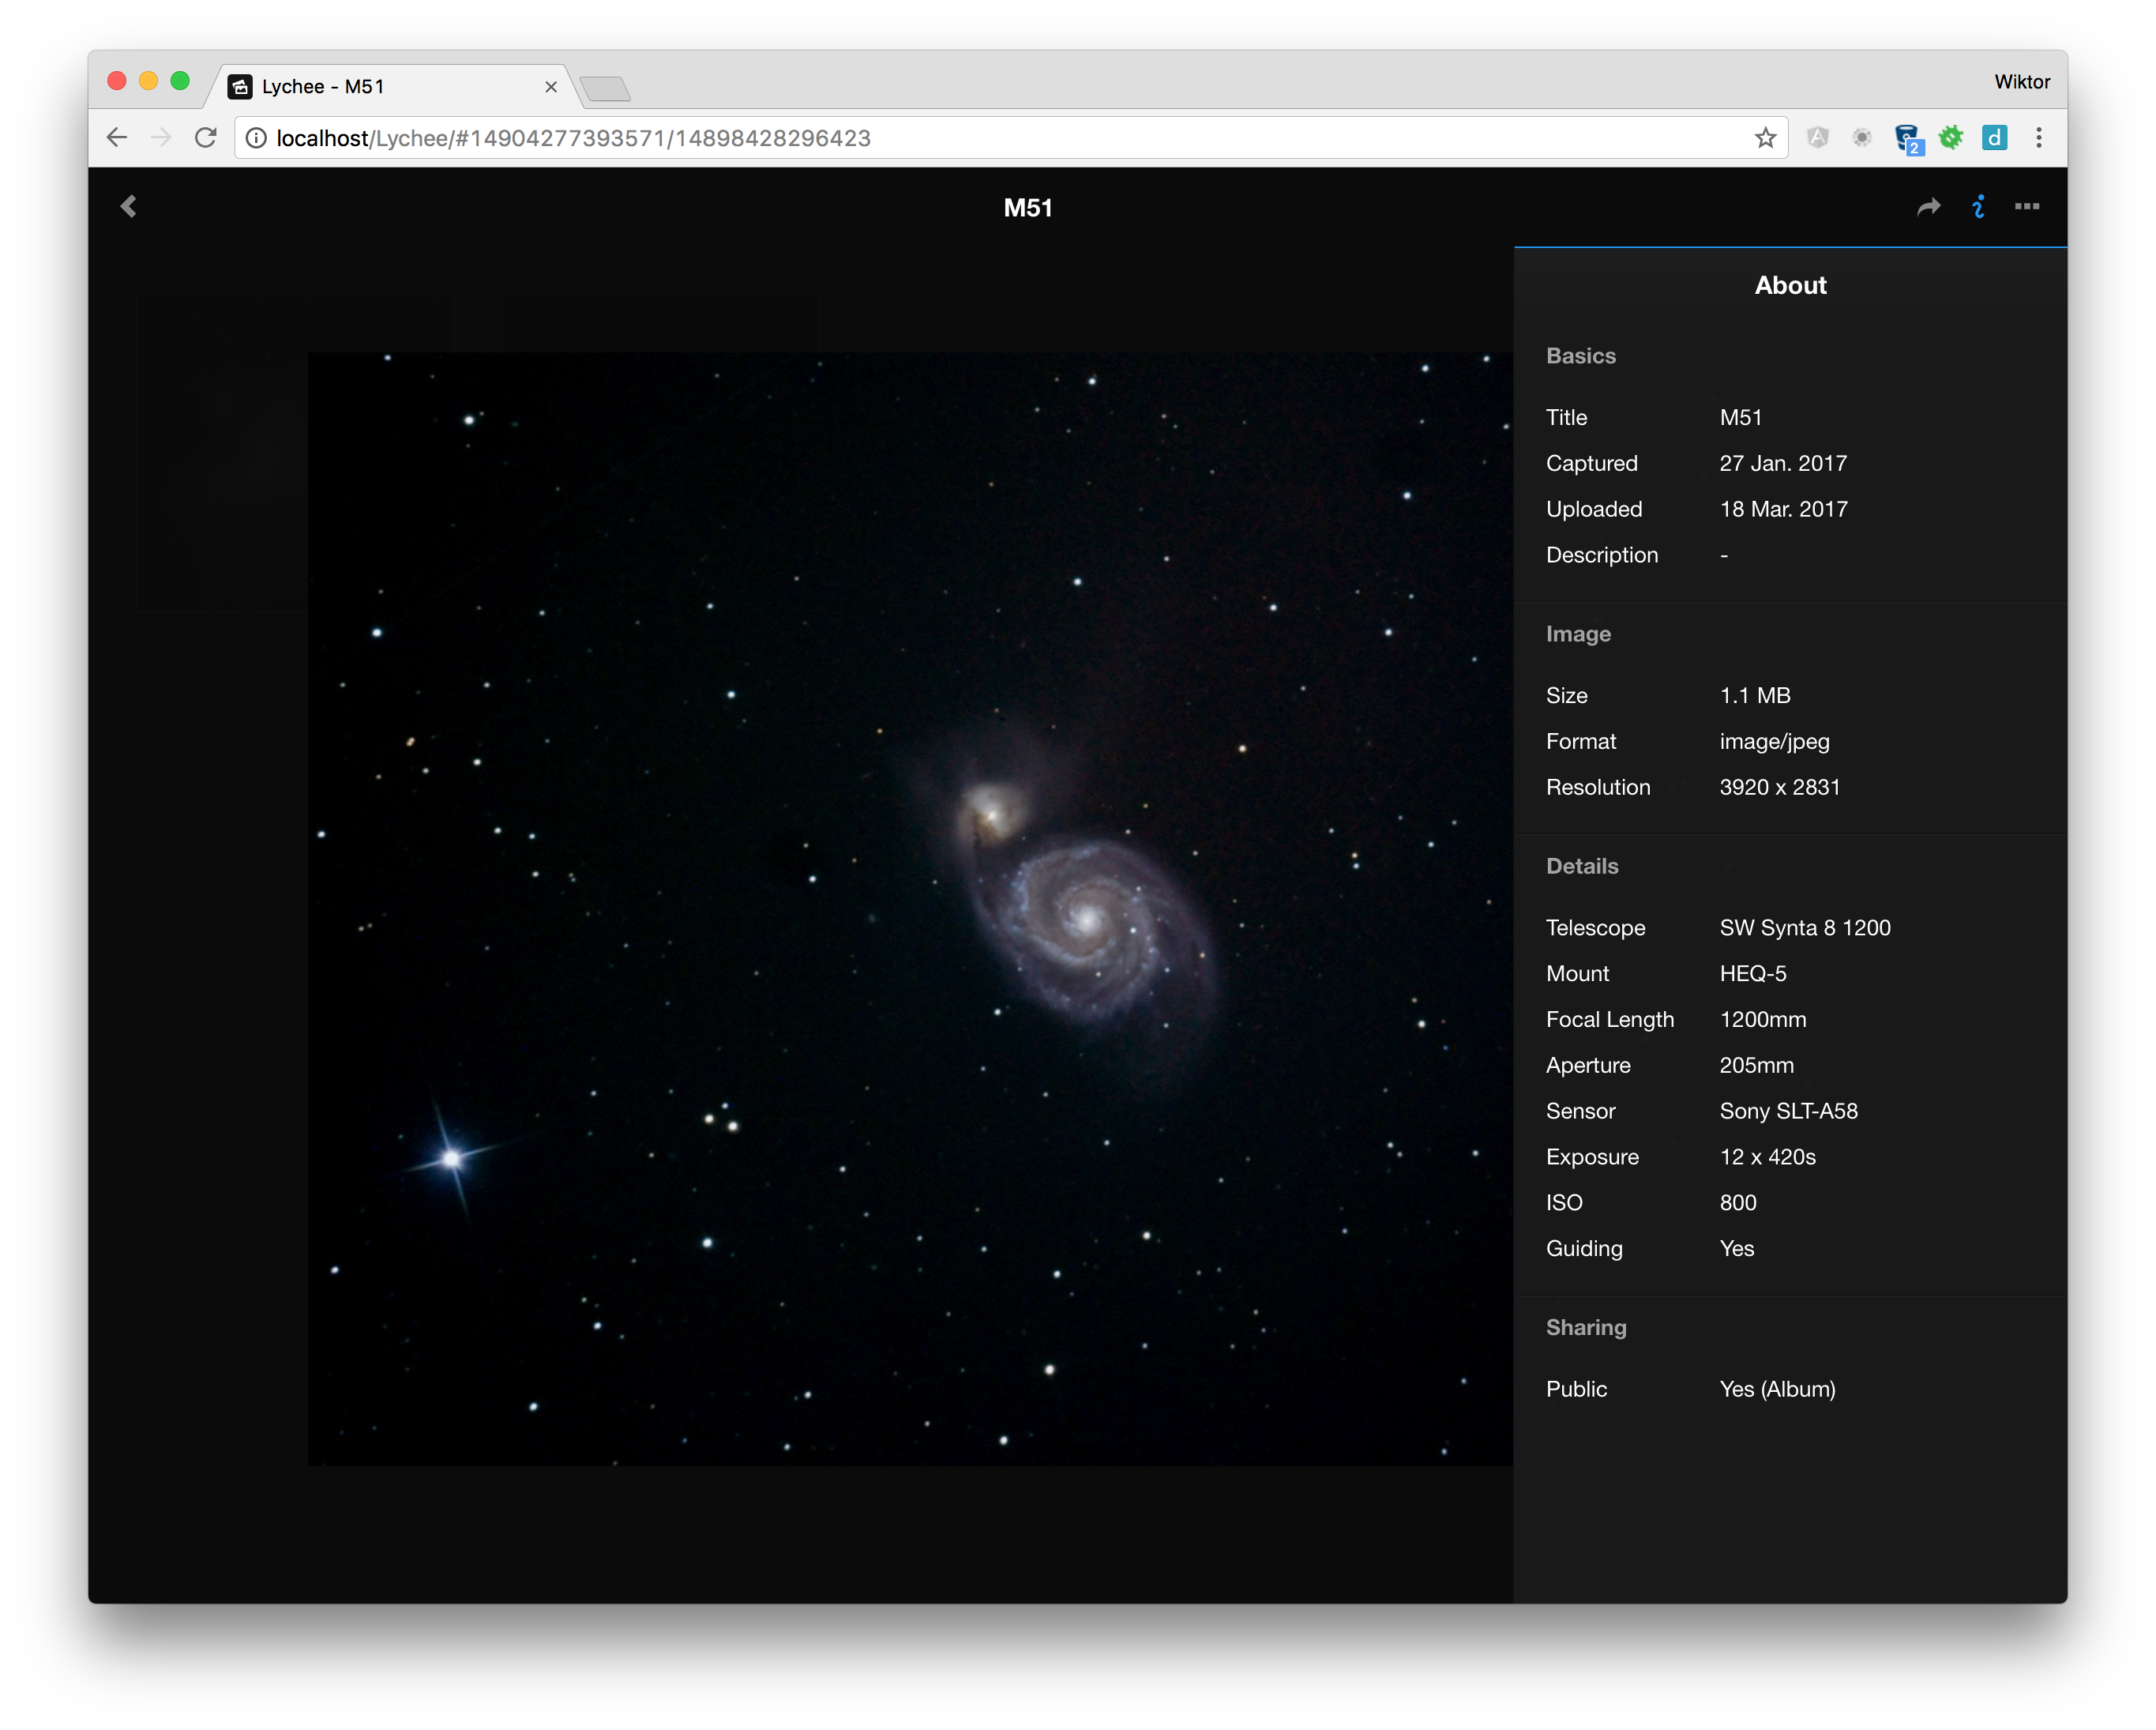Image resolution: width=2156 pixels, height=1730 pixels.
Task: Bookmark page with the star icon
Action: pos(1765,138)
